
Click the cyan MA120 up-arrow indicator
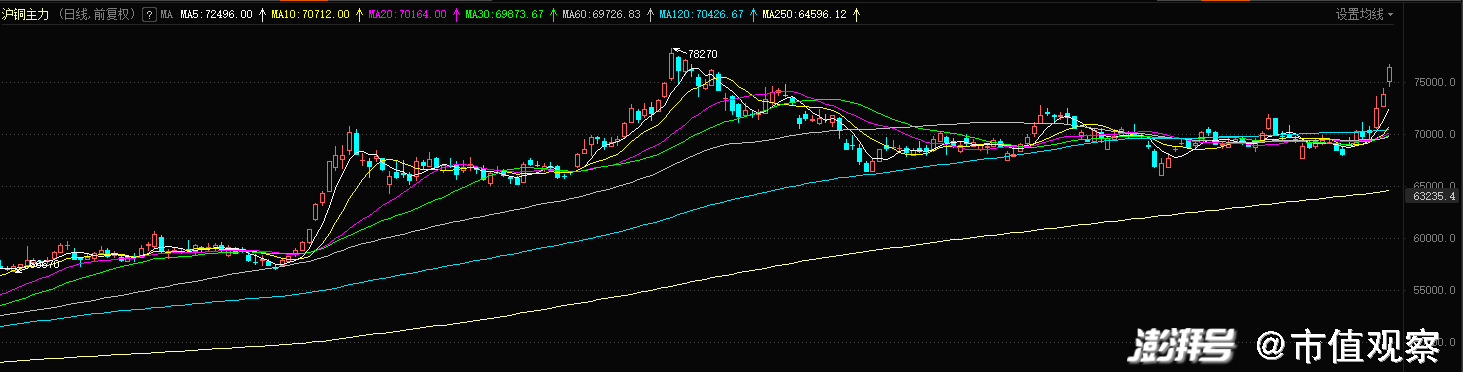pos(753,15)
